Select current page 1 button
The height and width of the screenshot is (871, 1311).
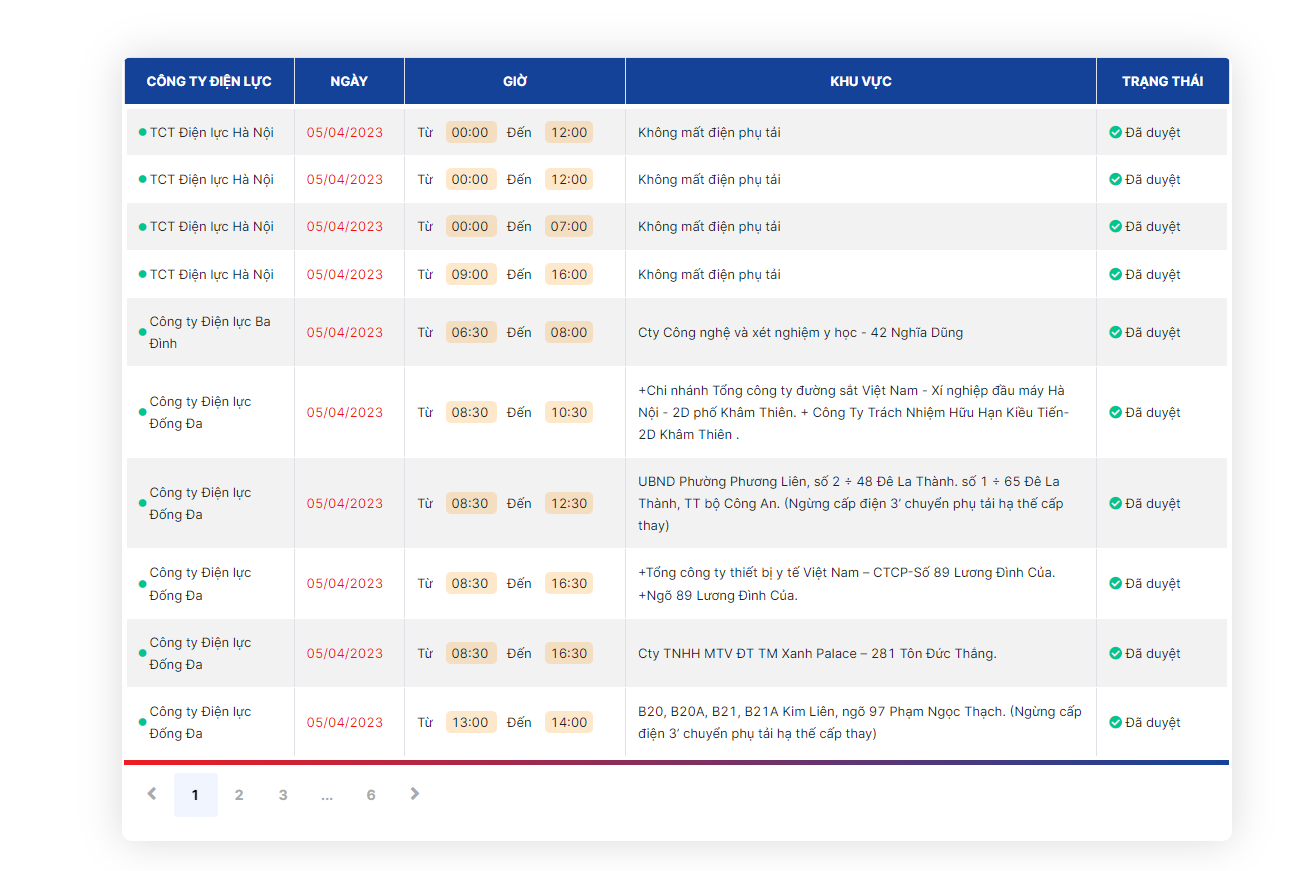tap(195, 795)
